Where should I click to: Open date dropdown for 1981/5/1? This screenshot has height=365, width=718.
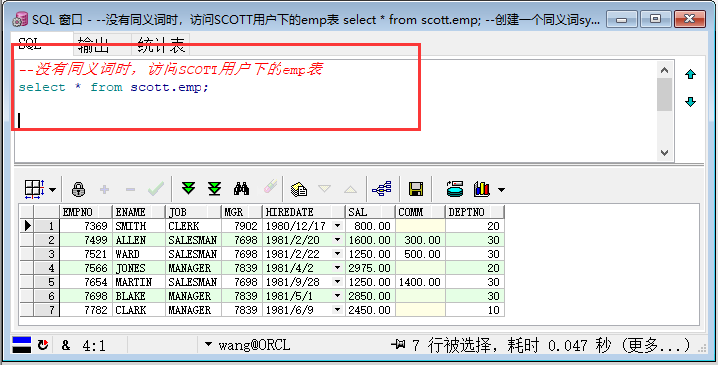(x=337, y=296)
